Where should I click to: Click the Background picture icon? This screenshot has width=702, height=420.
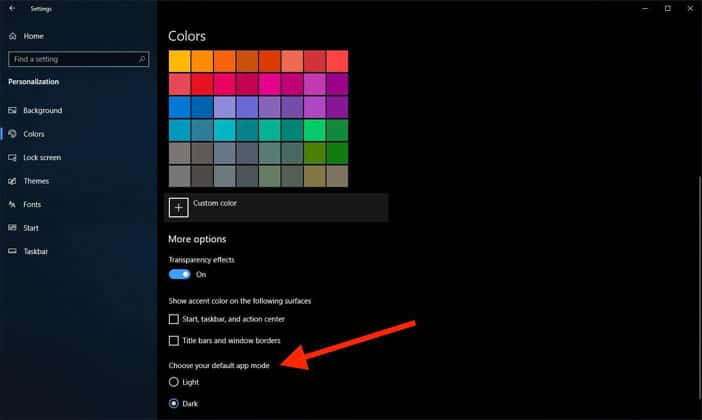click(13, 110)
